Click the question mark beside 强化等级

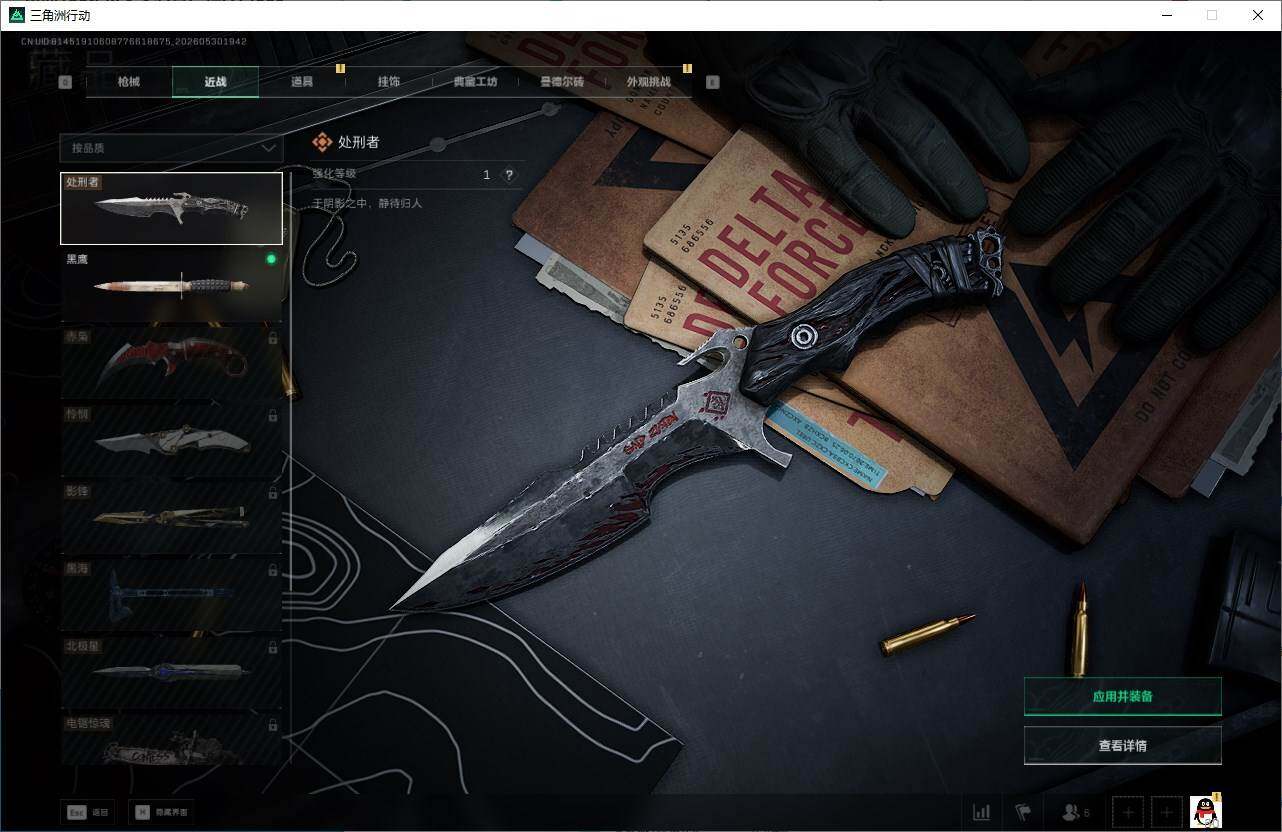[x=509, y=175]
